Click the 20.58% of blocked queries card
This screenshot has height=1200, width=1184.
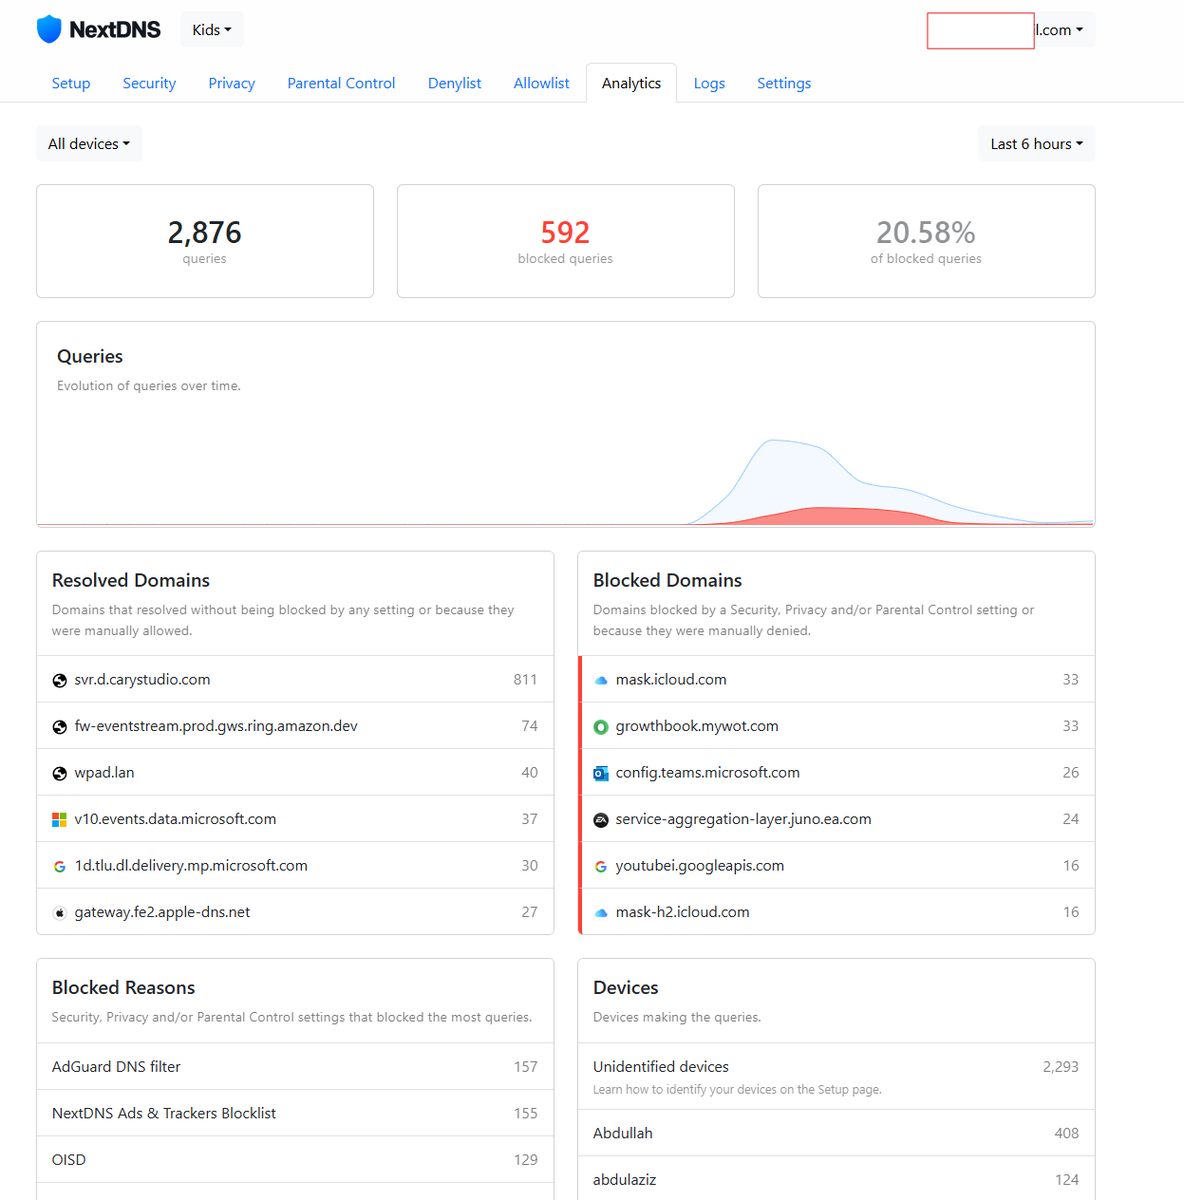pos(926,241)
